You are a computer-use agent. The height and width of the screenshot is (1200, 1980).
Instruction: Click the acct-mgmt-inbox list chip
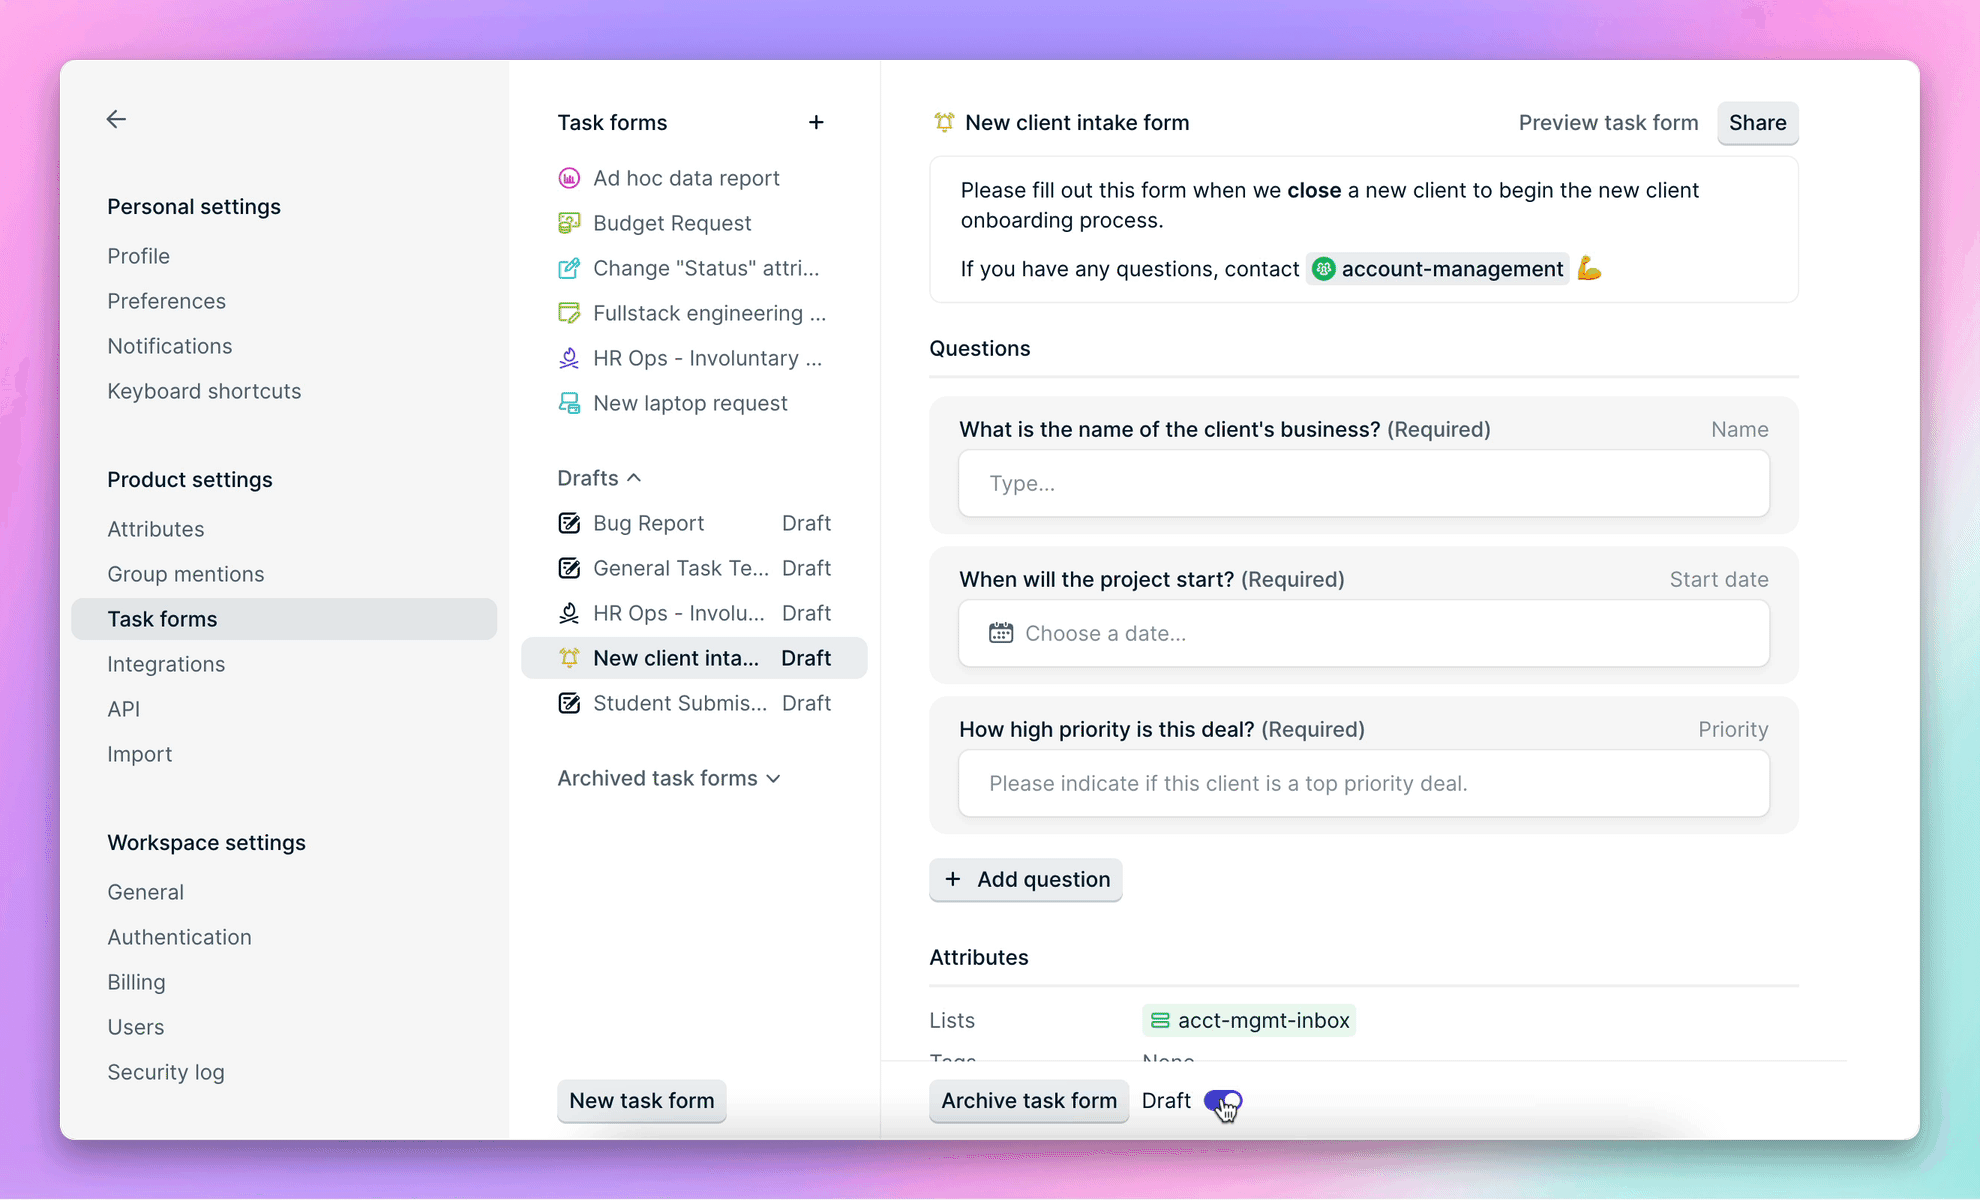click(1249, 1020)
